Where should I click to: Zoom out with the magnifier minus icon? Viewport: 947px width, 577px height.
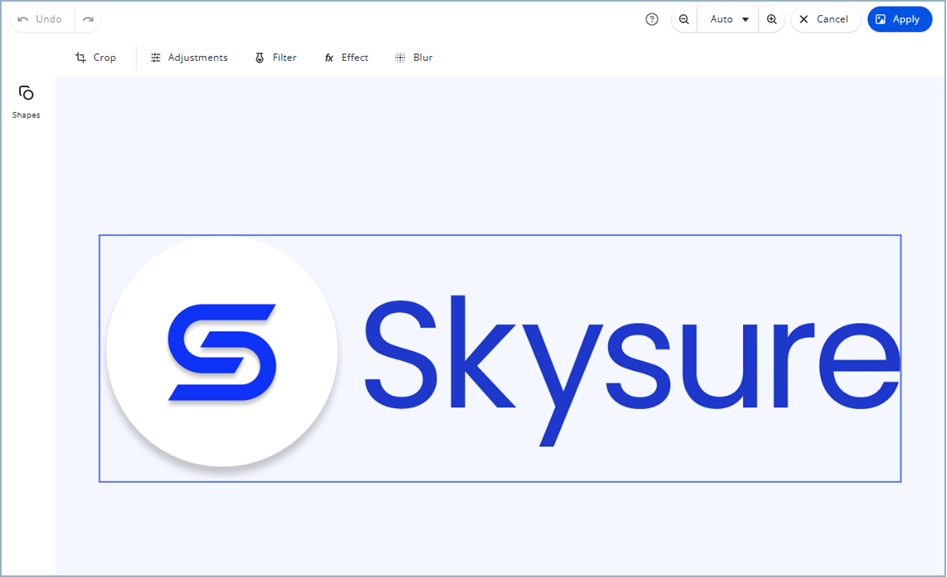684,19
